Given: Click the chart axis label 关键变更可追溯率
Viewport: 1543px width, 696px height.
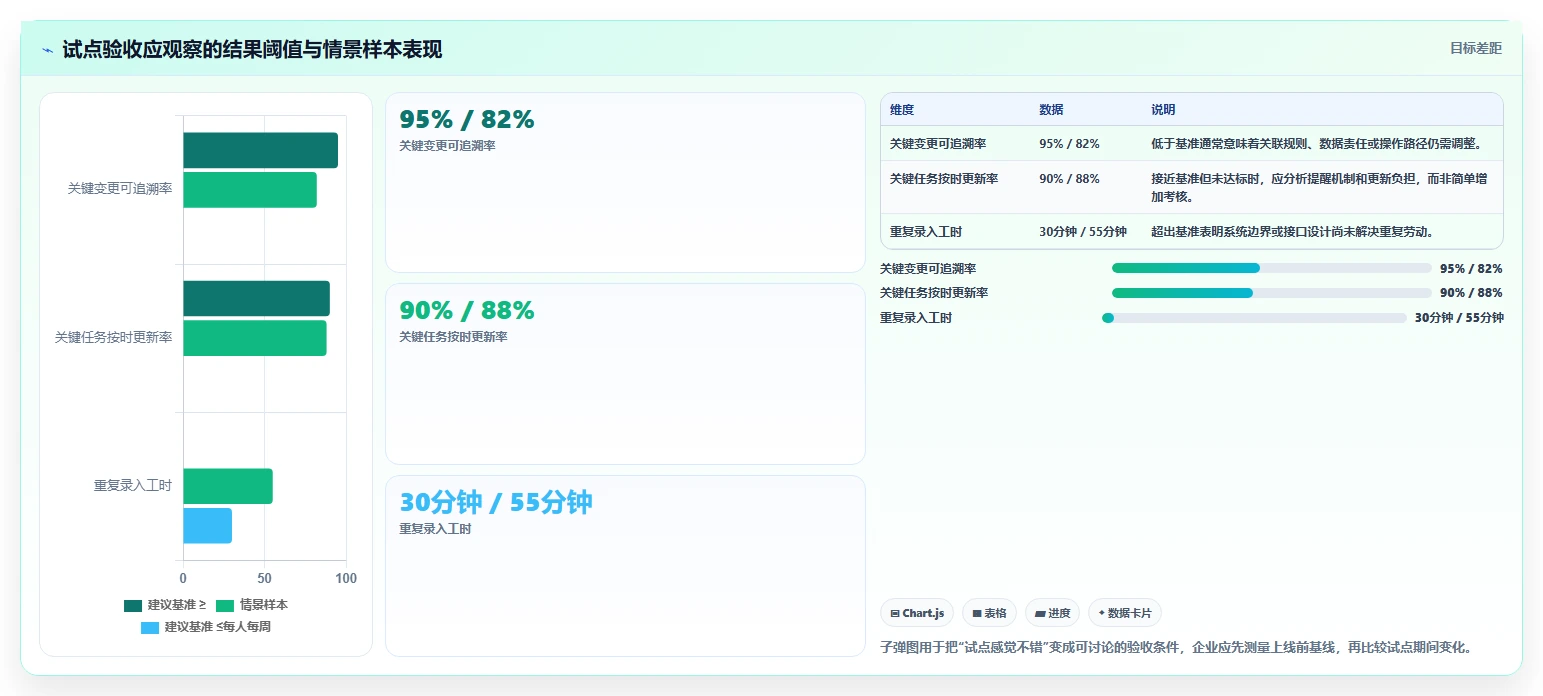Looking at the screenshot, I should tap(120, 188).
